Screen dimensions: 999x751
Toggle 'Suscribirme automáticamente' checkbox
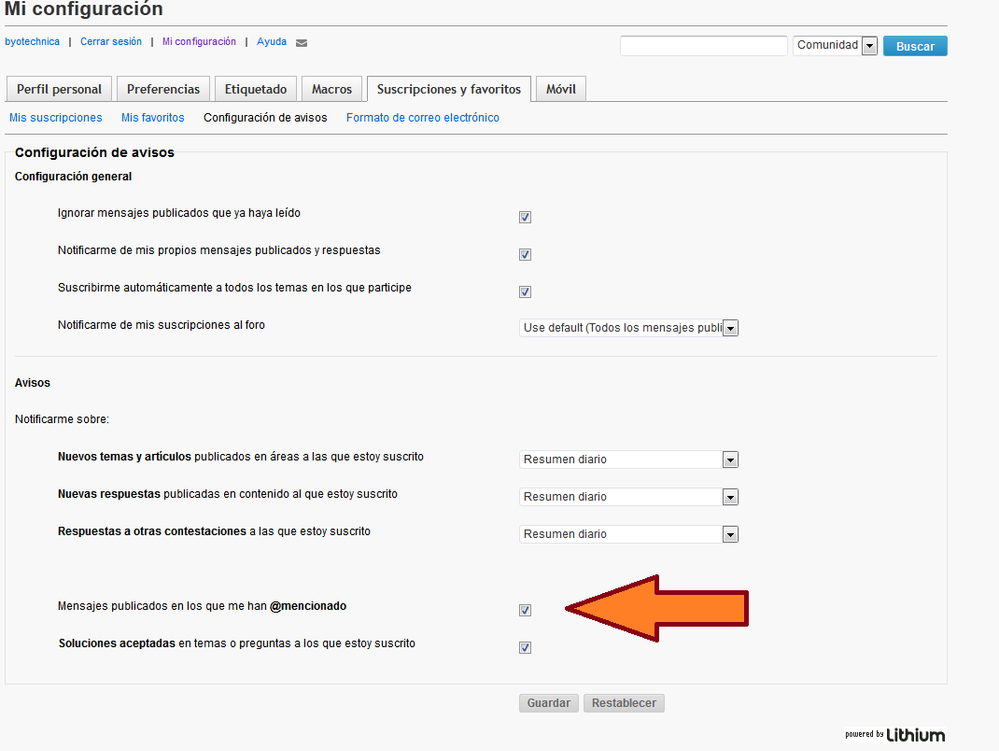(x=525, y=292)
